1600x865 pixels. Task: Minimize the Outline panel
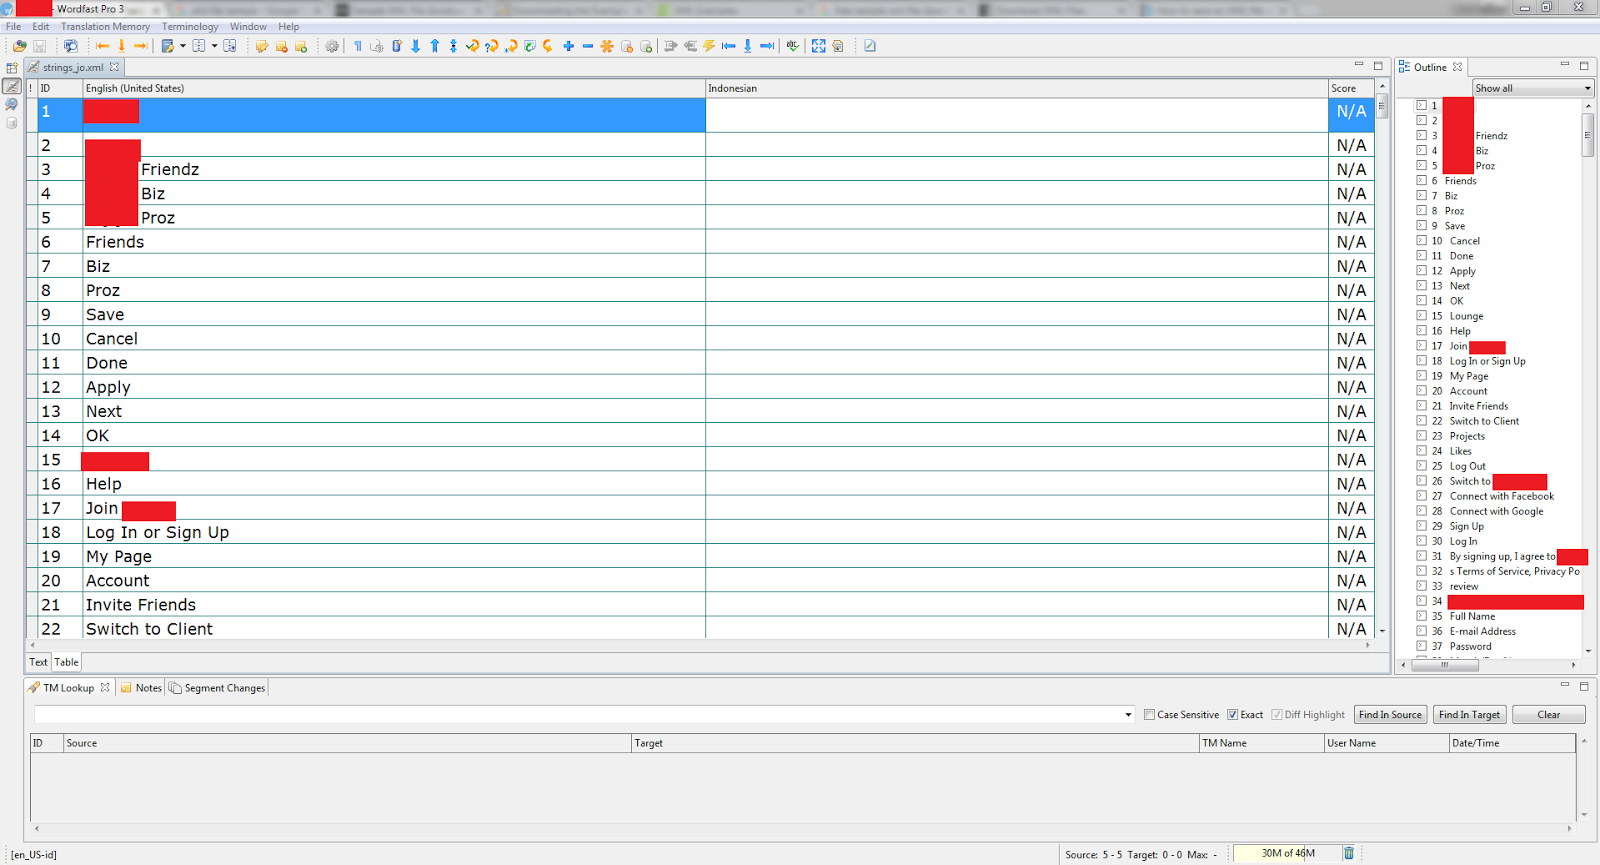pyautogui.click(x=1565, y=65)
